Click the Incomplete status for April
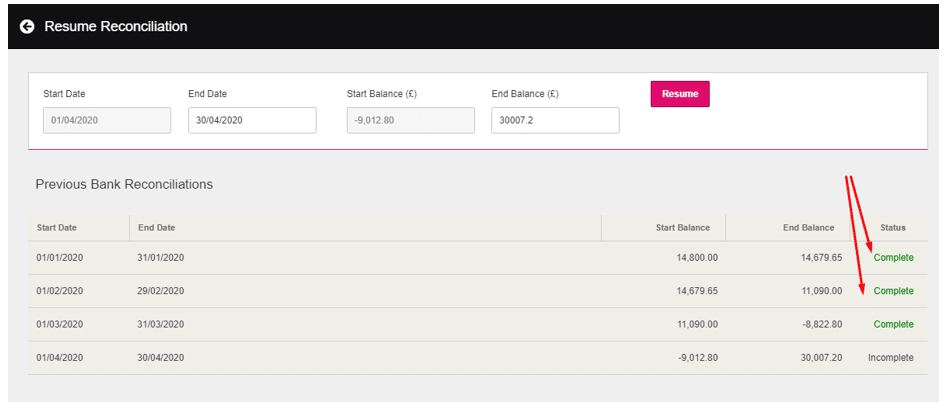The image size is (946, 404). pos(890,358)
